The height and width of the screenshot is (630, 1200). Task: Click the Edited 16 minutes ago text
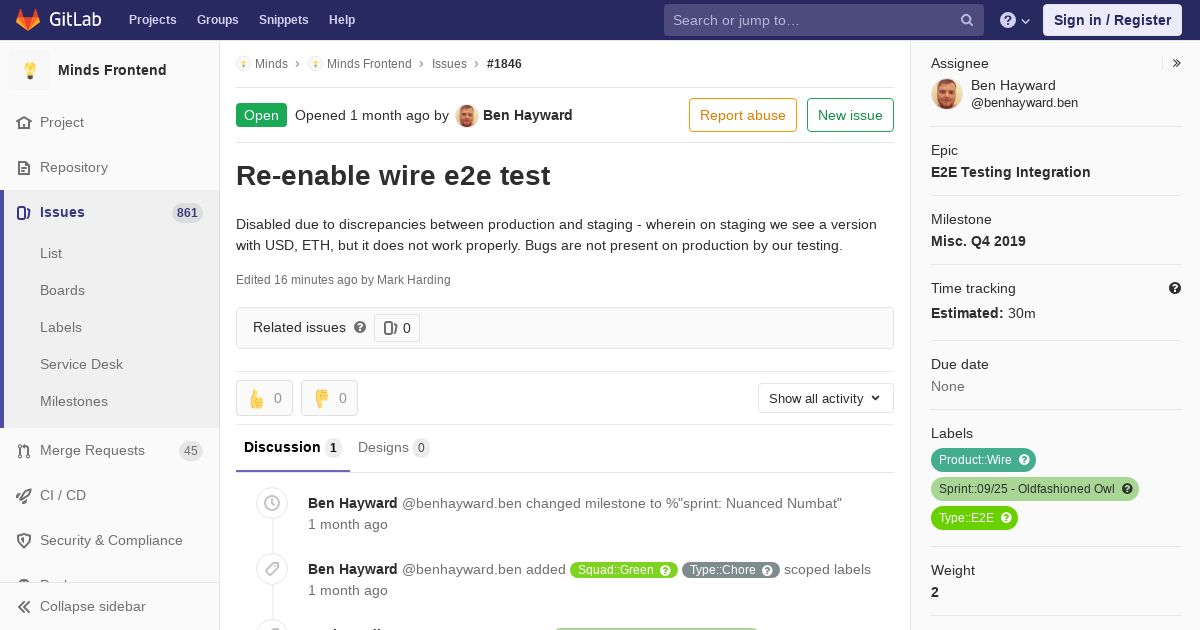[343, 280]
